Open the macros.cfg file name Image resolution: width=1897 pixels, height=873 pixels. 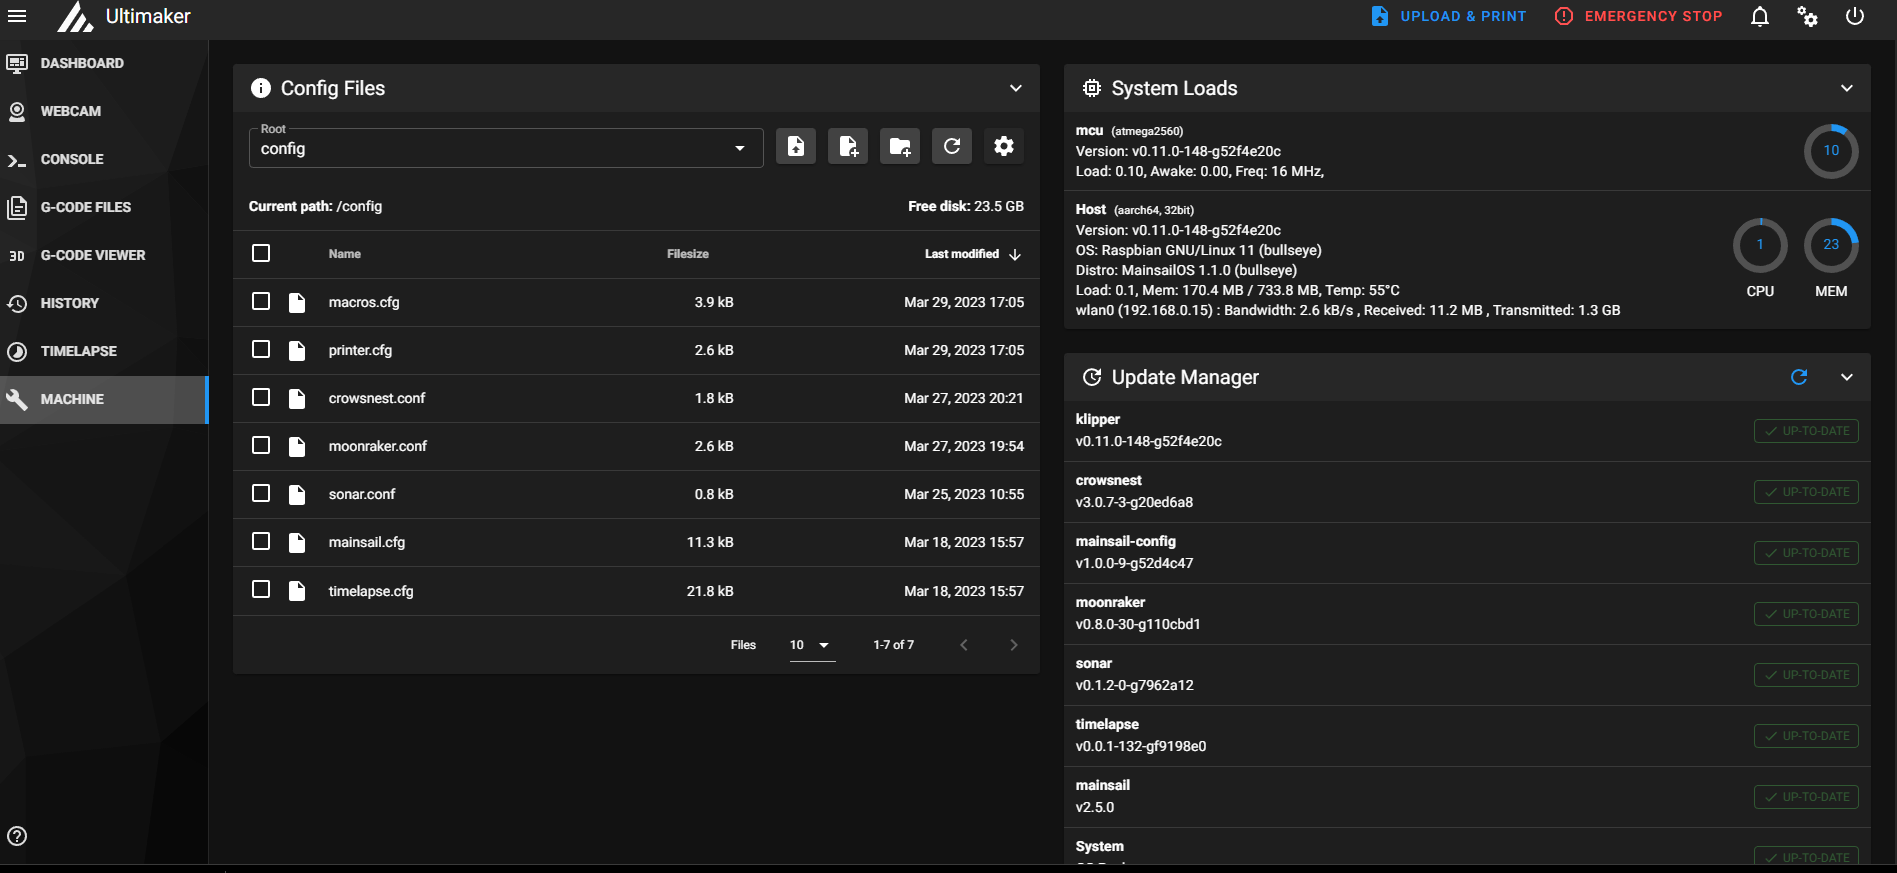[x=364, y=302]
